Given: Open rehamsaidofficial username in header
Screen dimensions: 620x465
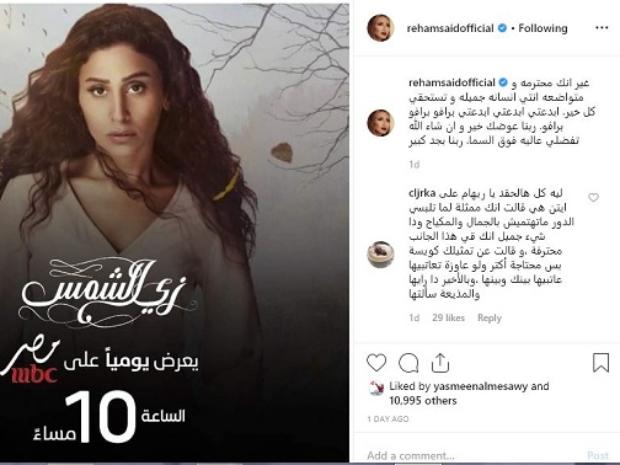Looking at the screenshot, I should tap(450, 28).
